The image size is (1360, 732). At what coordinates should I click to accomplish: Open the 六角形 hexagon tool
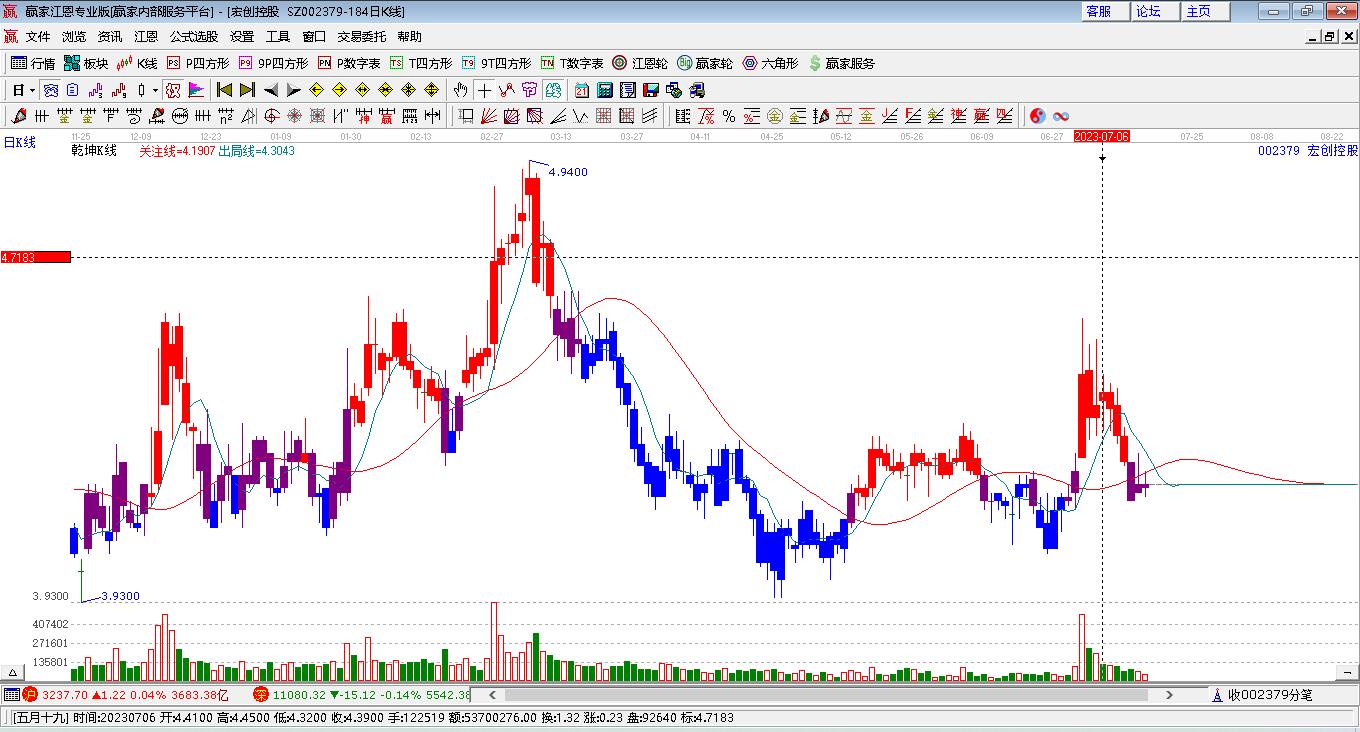pos(770,63)
